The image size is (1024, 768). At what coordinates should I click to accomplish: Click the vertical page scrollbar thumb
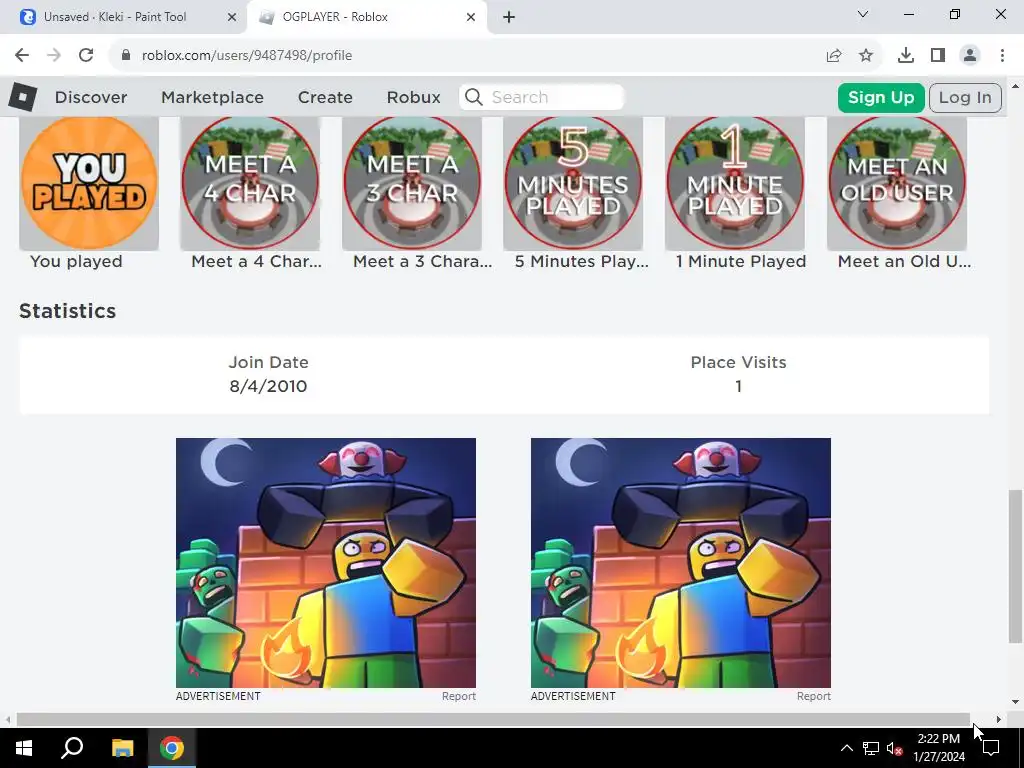pyautogui.click(x=1015, y=566)
